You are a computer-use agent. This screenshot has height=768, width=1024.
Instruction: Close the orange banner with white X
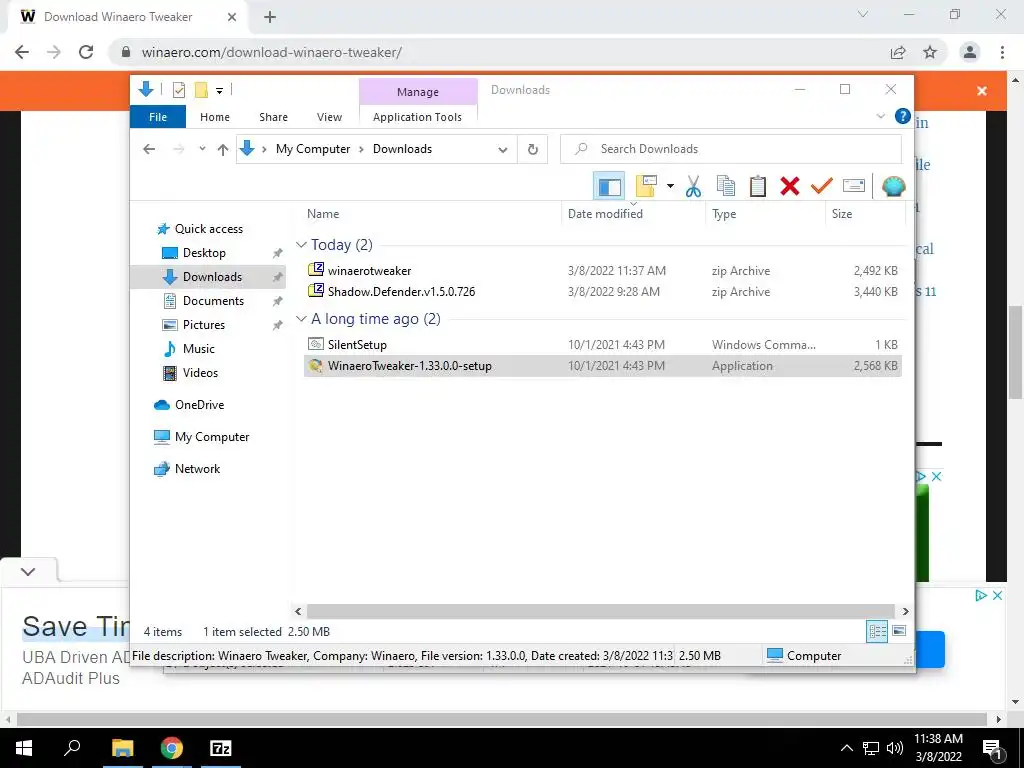pos(982,91)
